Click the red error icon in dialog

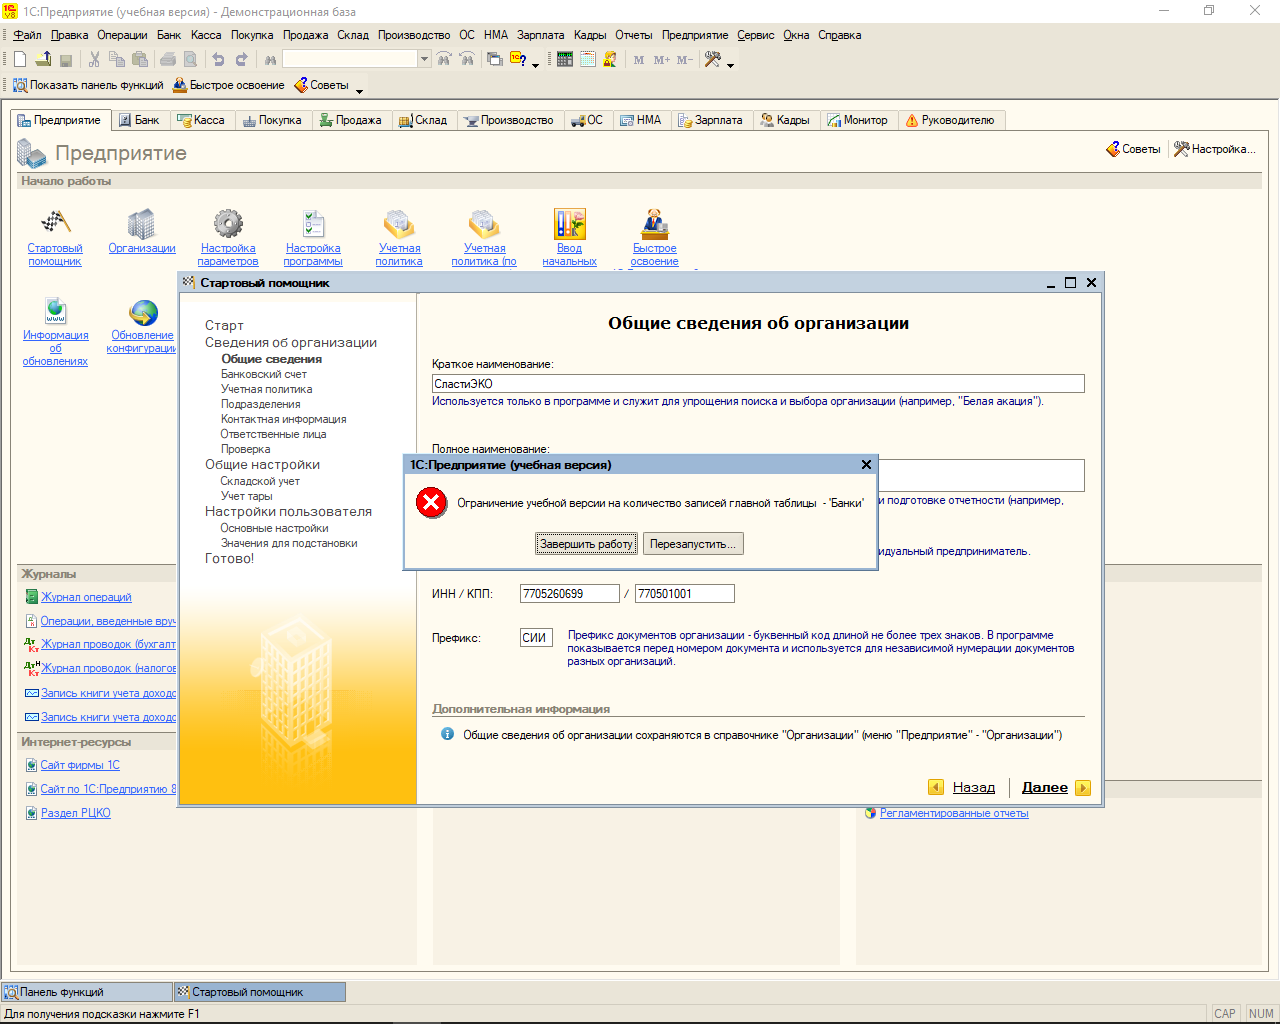coord(432,502)
